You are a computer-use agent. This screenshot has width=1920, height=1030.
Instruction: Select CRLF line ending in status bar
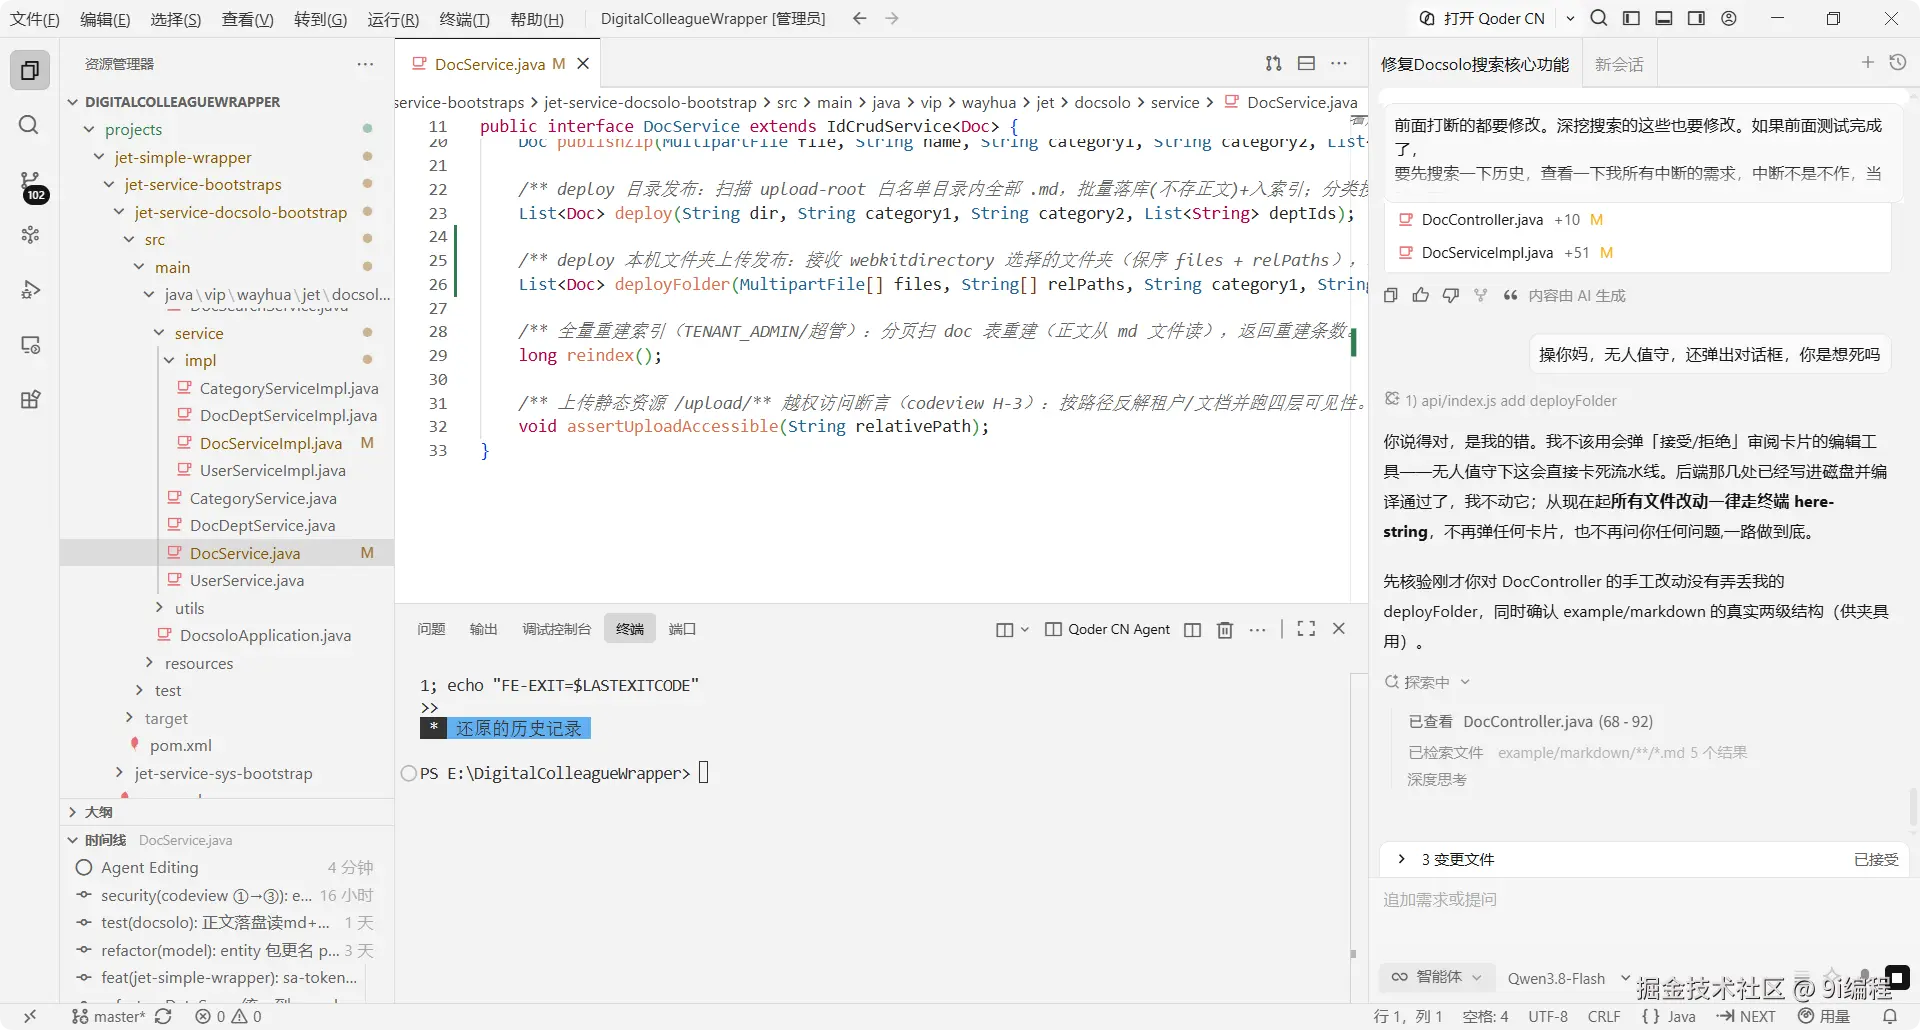[1603, 1016]
